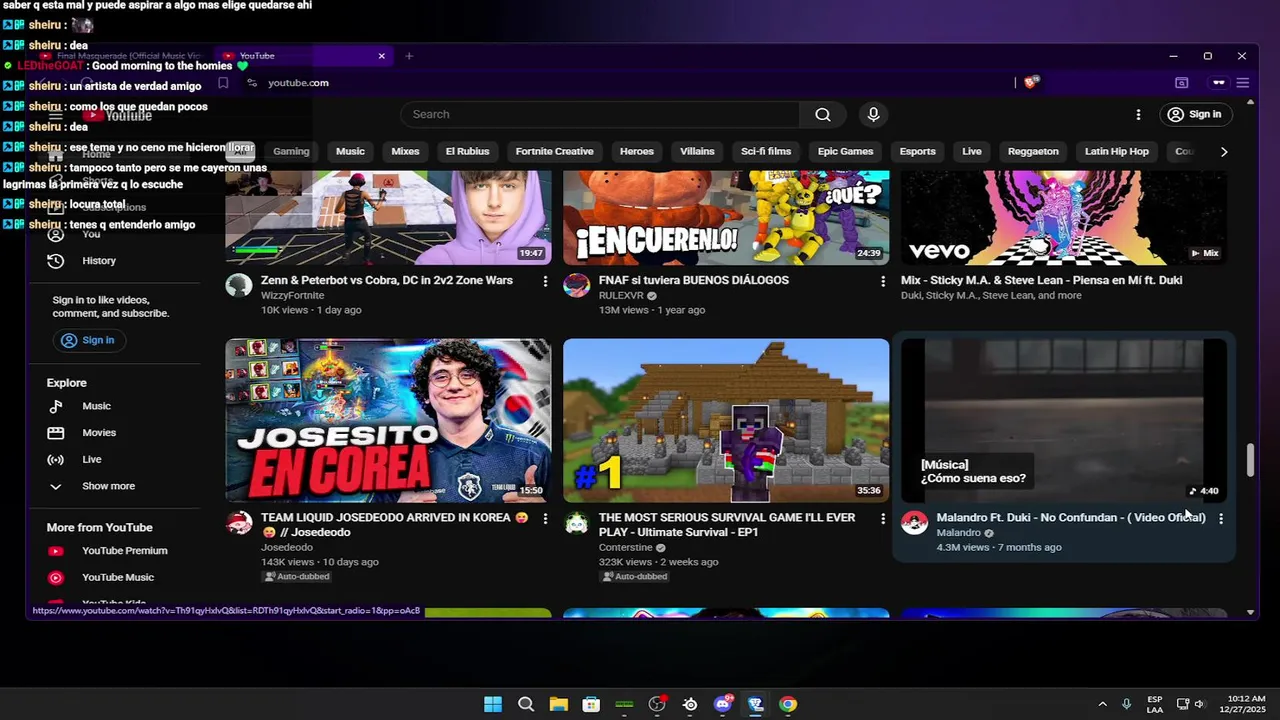Open Conterstine channel name link

point(625,548)
